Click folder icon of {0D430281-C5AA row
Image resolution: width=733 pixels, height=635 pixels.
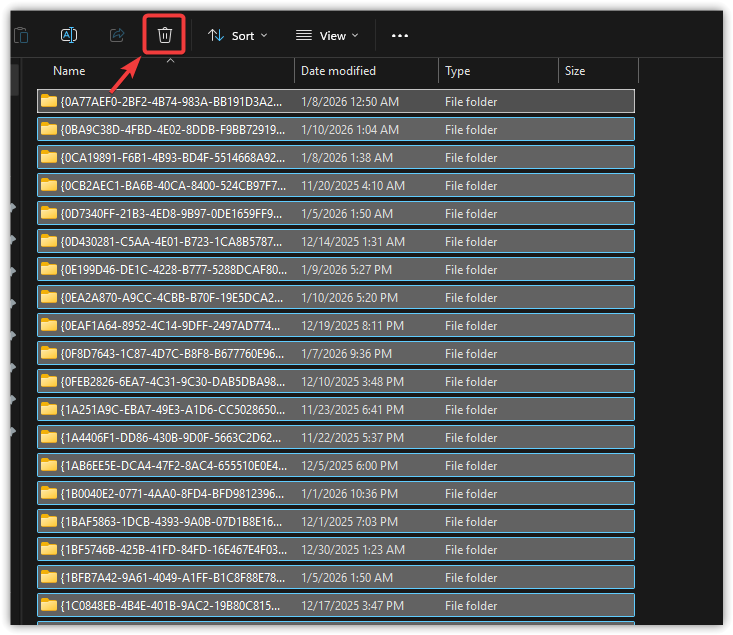point(49,241)
